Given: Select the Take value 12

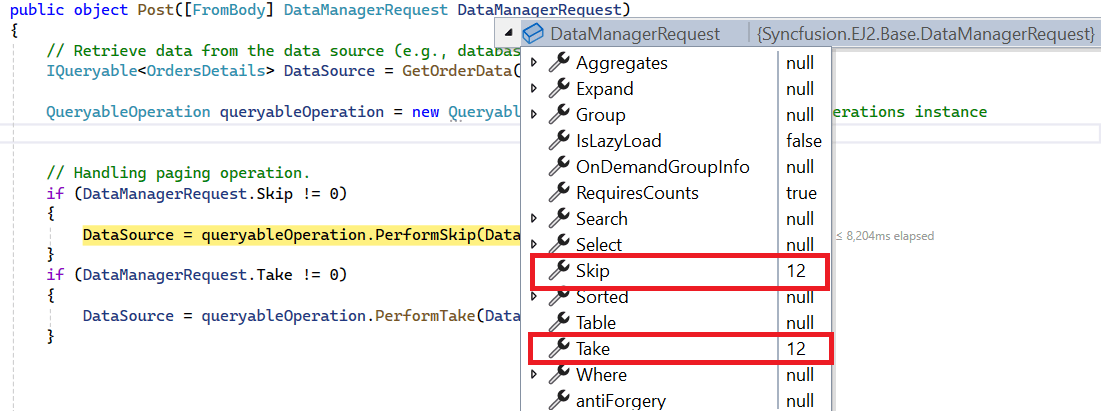Looking at the screenshot, I should [796, 349].
